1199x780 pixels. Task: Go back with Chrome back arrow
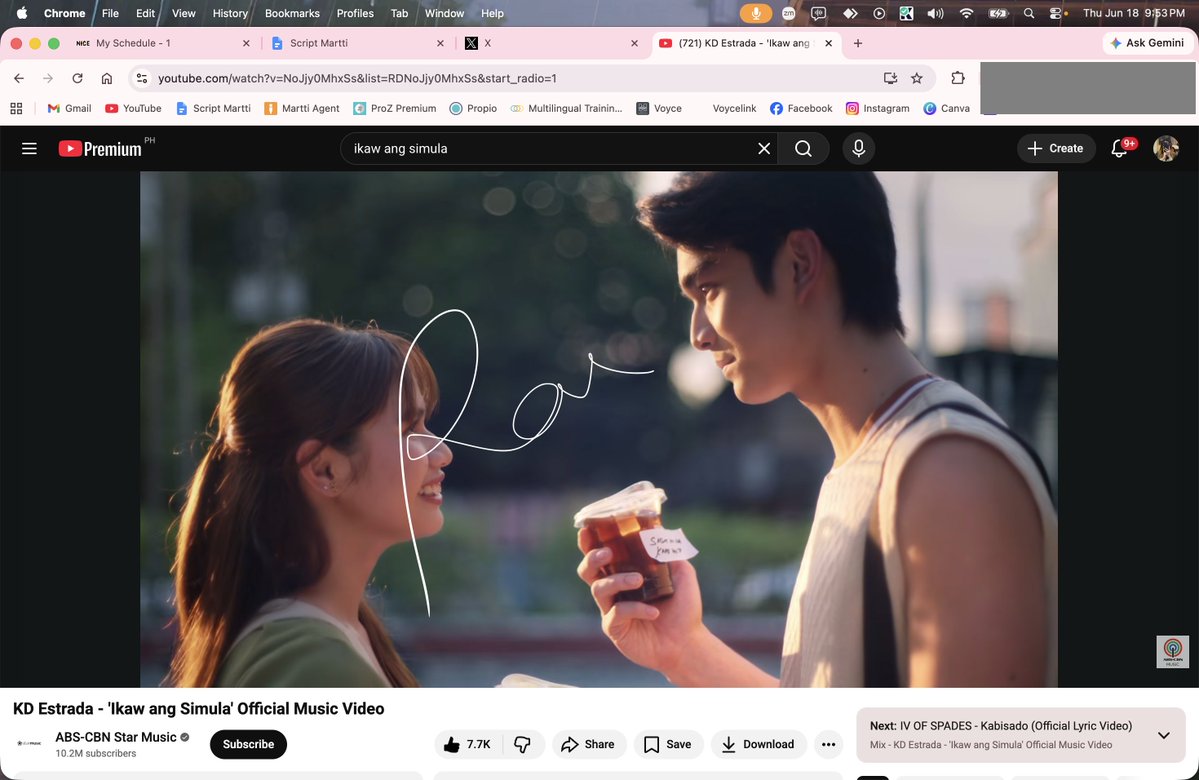pos(19,78)
